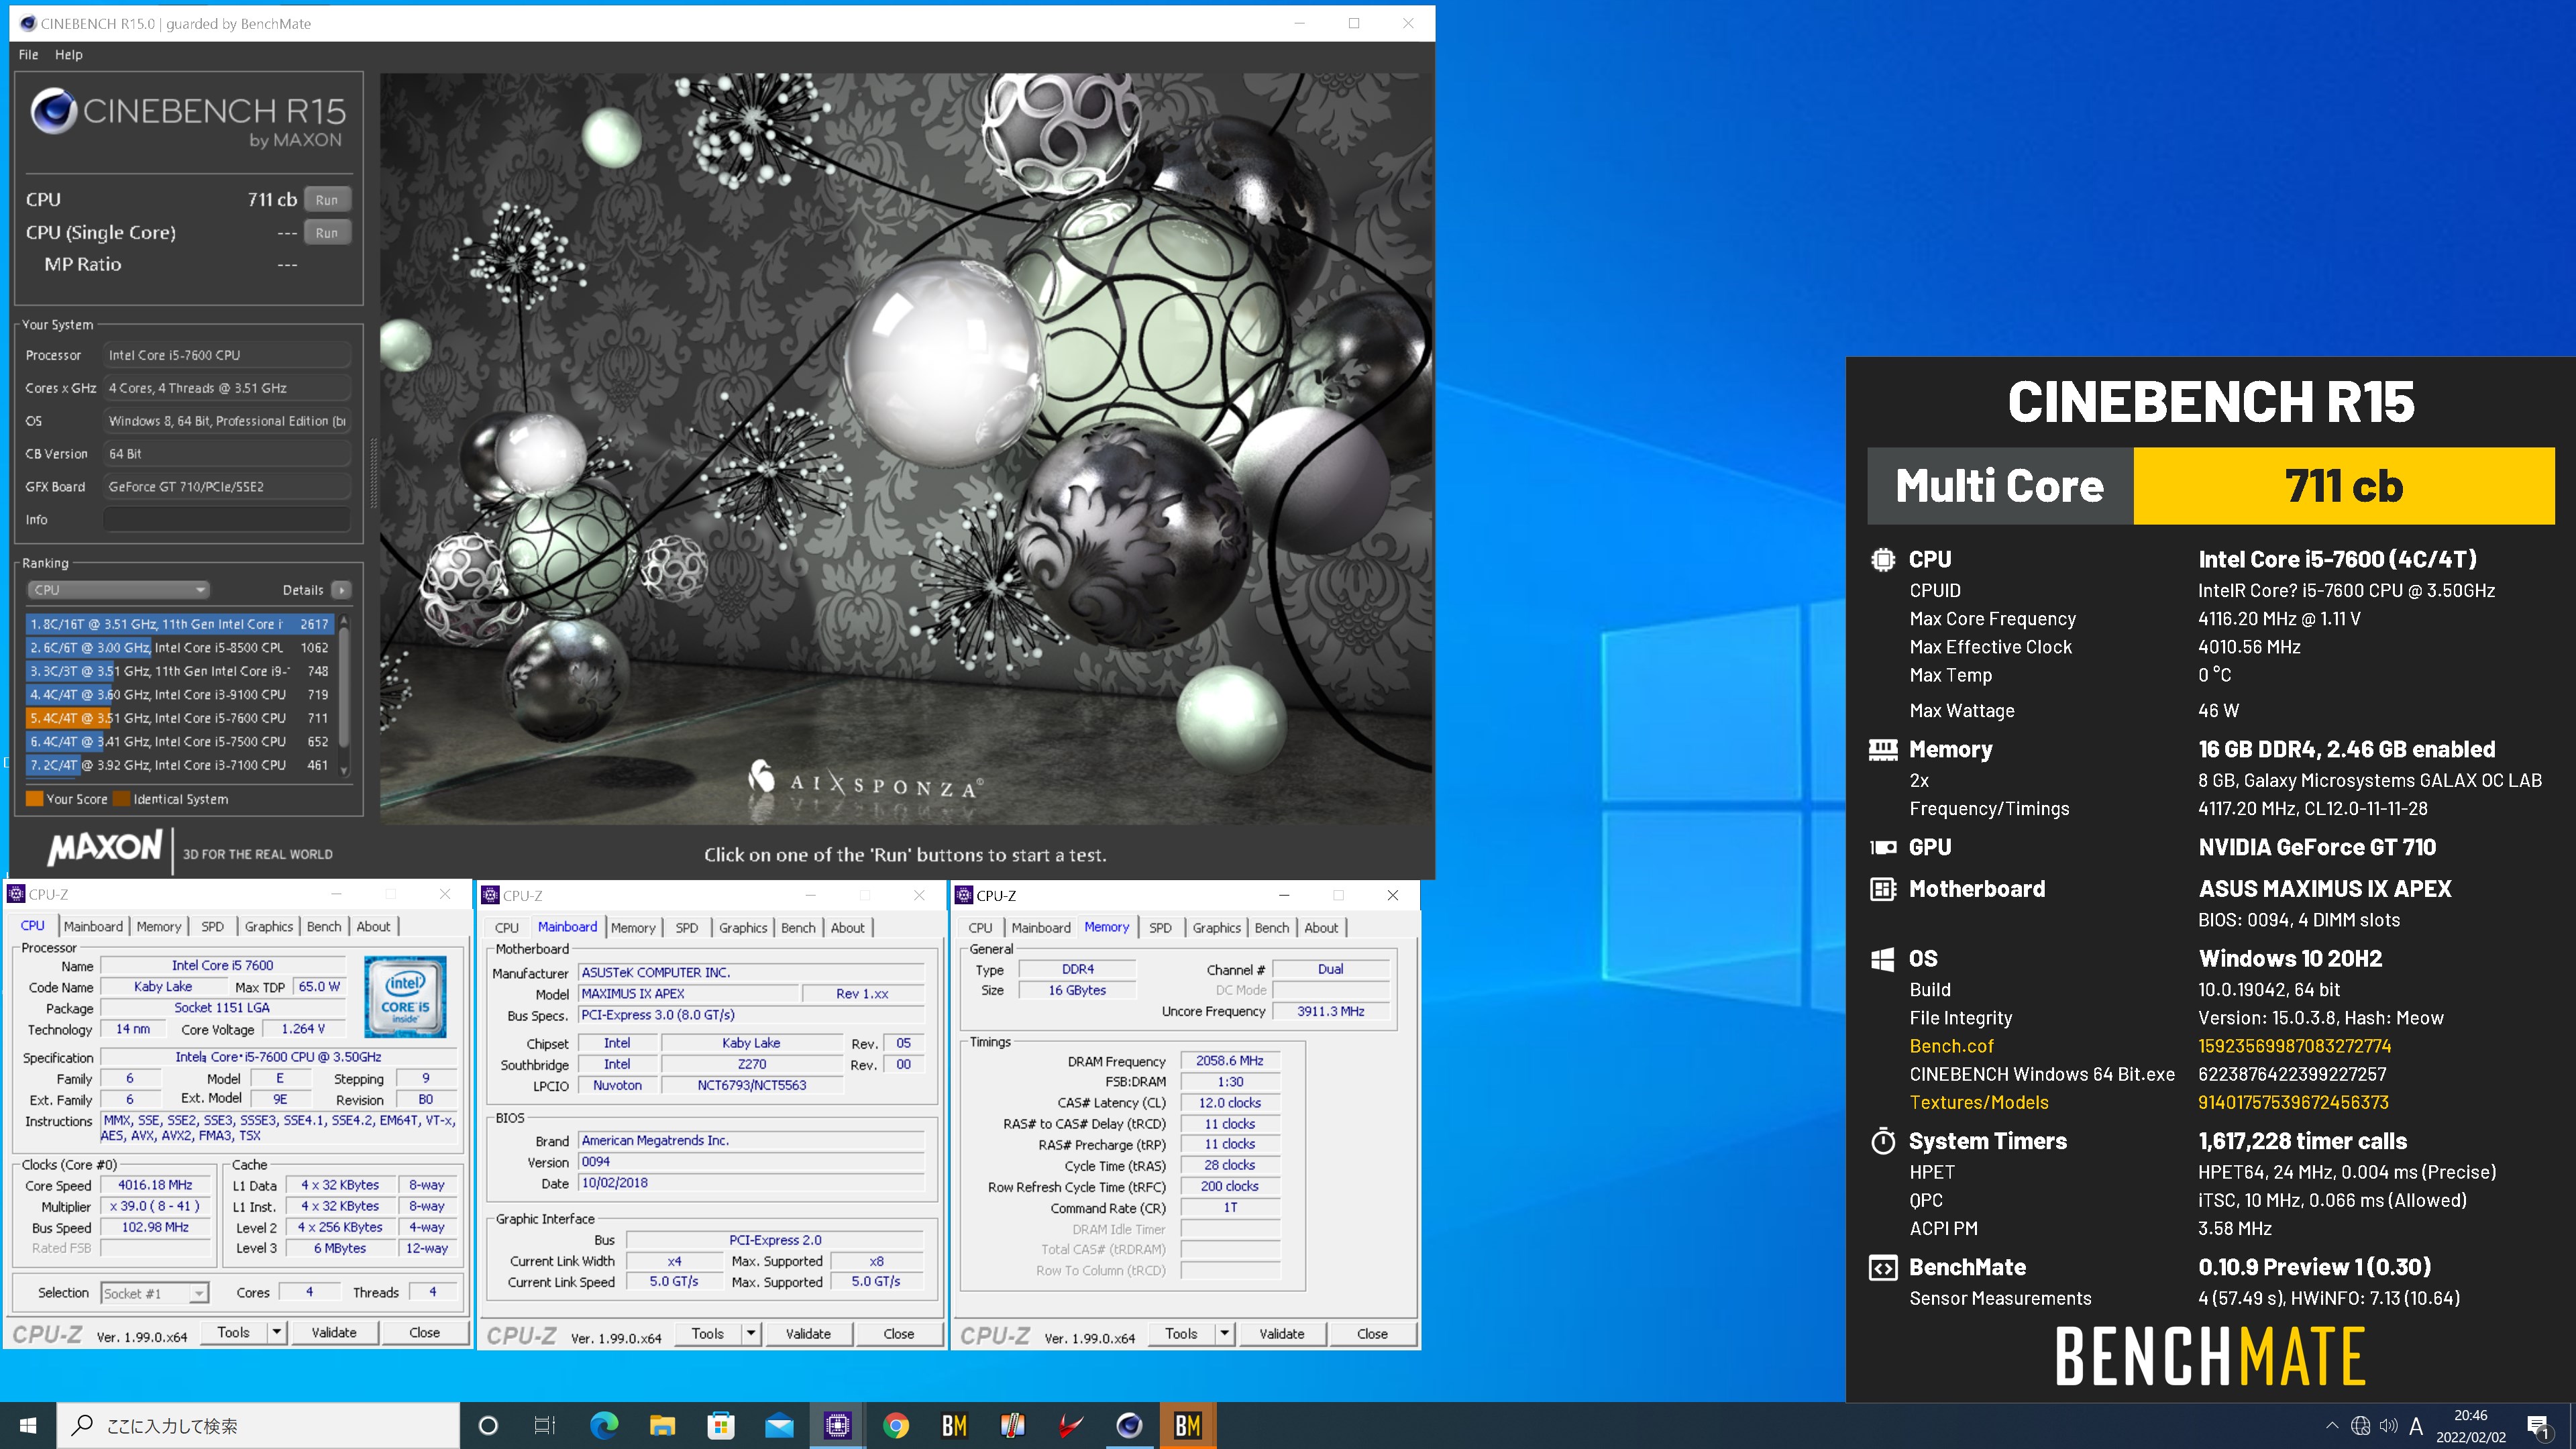Click Validate in the CPU-Z Processor window
The width and height of the screenshot is (2576, 1449).
pyautogui.click(x=334, y=1332)
